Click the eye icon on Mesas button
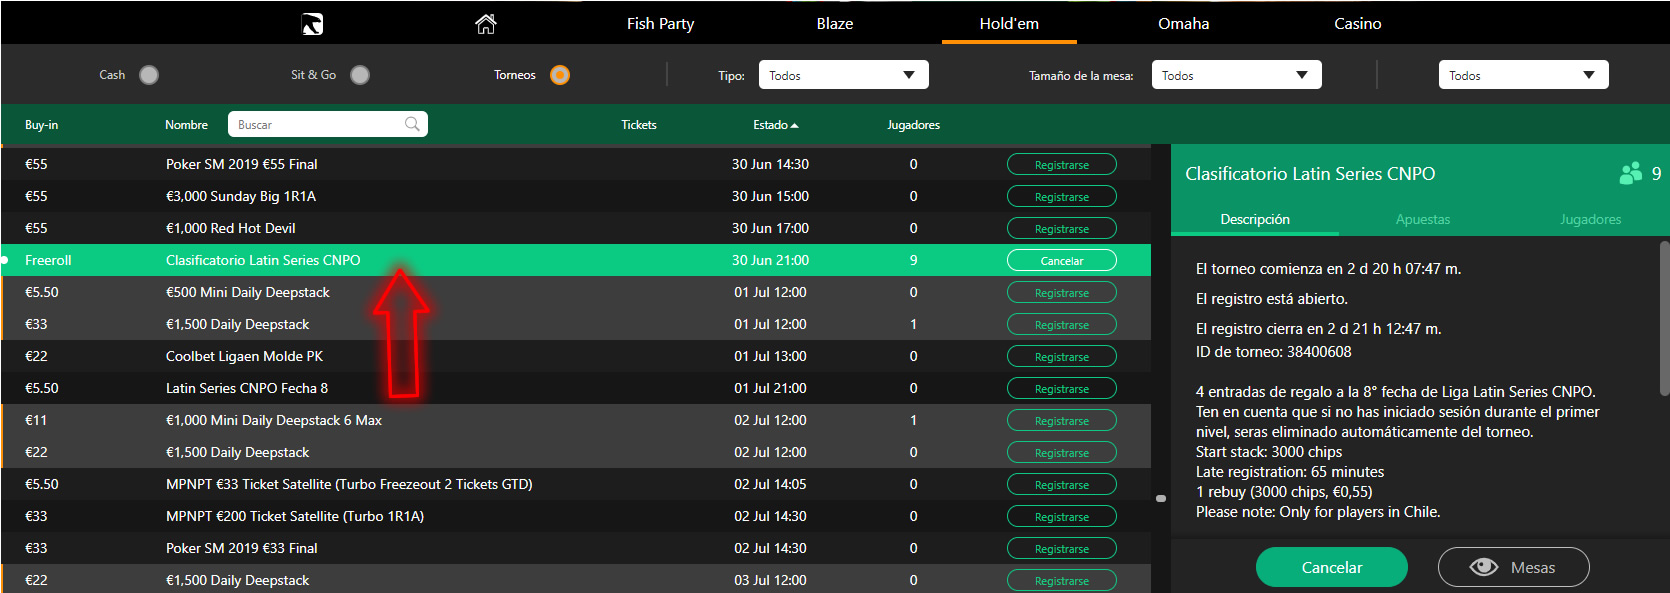The height and width of the screenshot is (593, 1670). 1484,567
